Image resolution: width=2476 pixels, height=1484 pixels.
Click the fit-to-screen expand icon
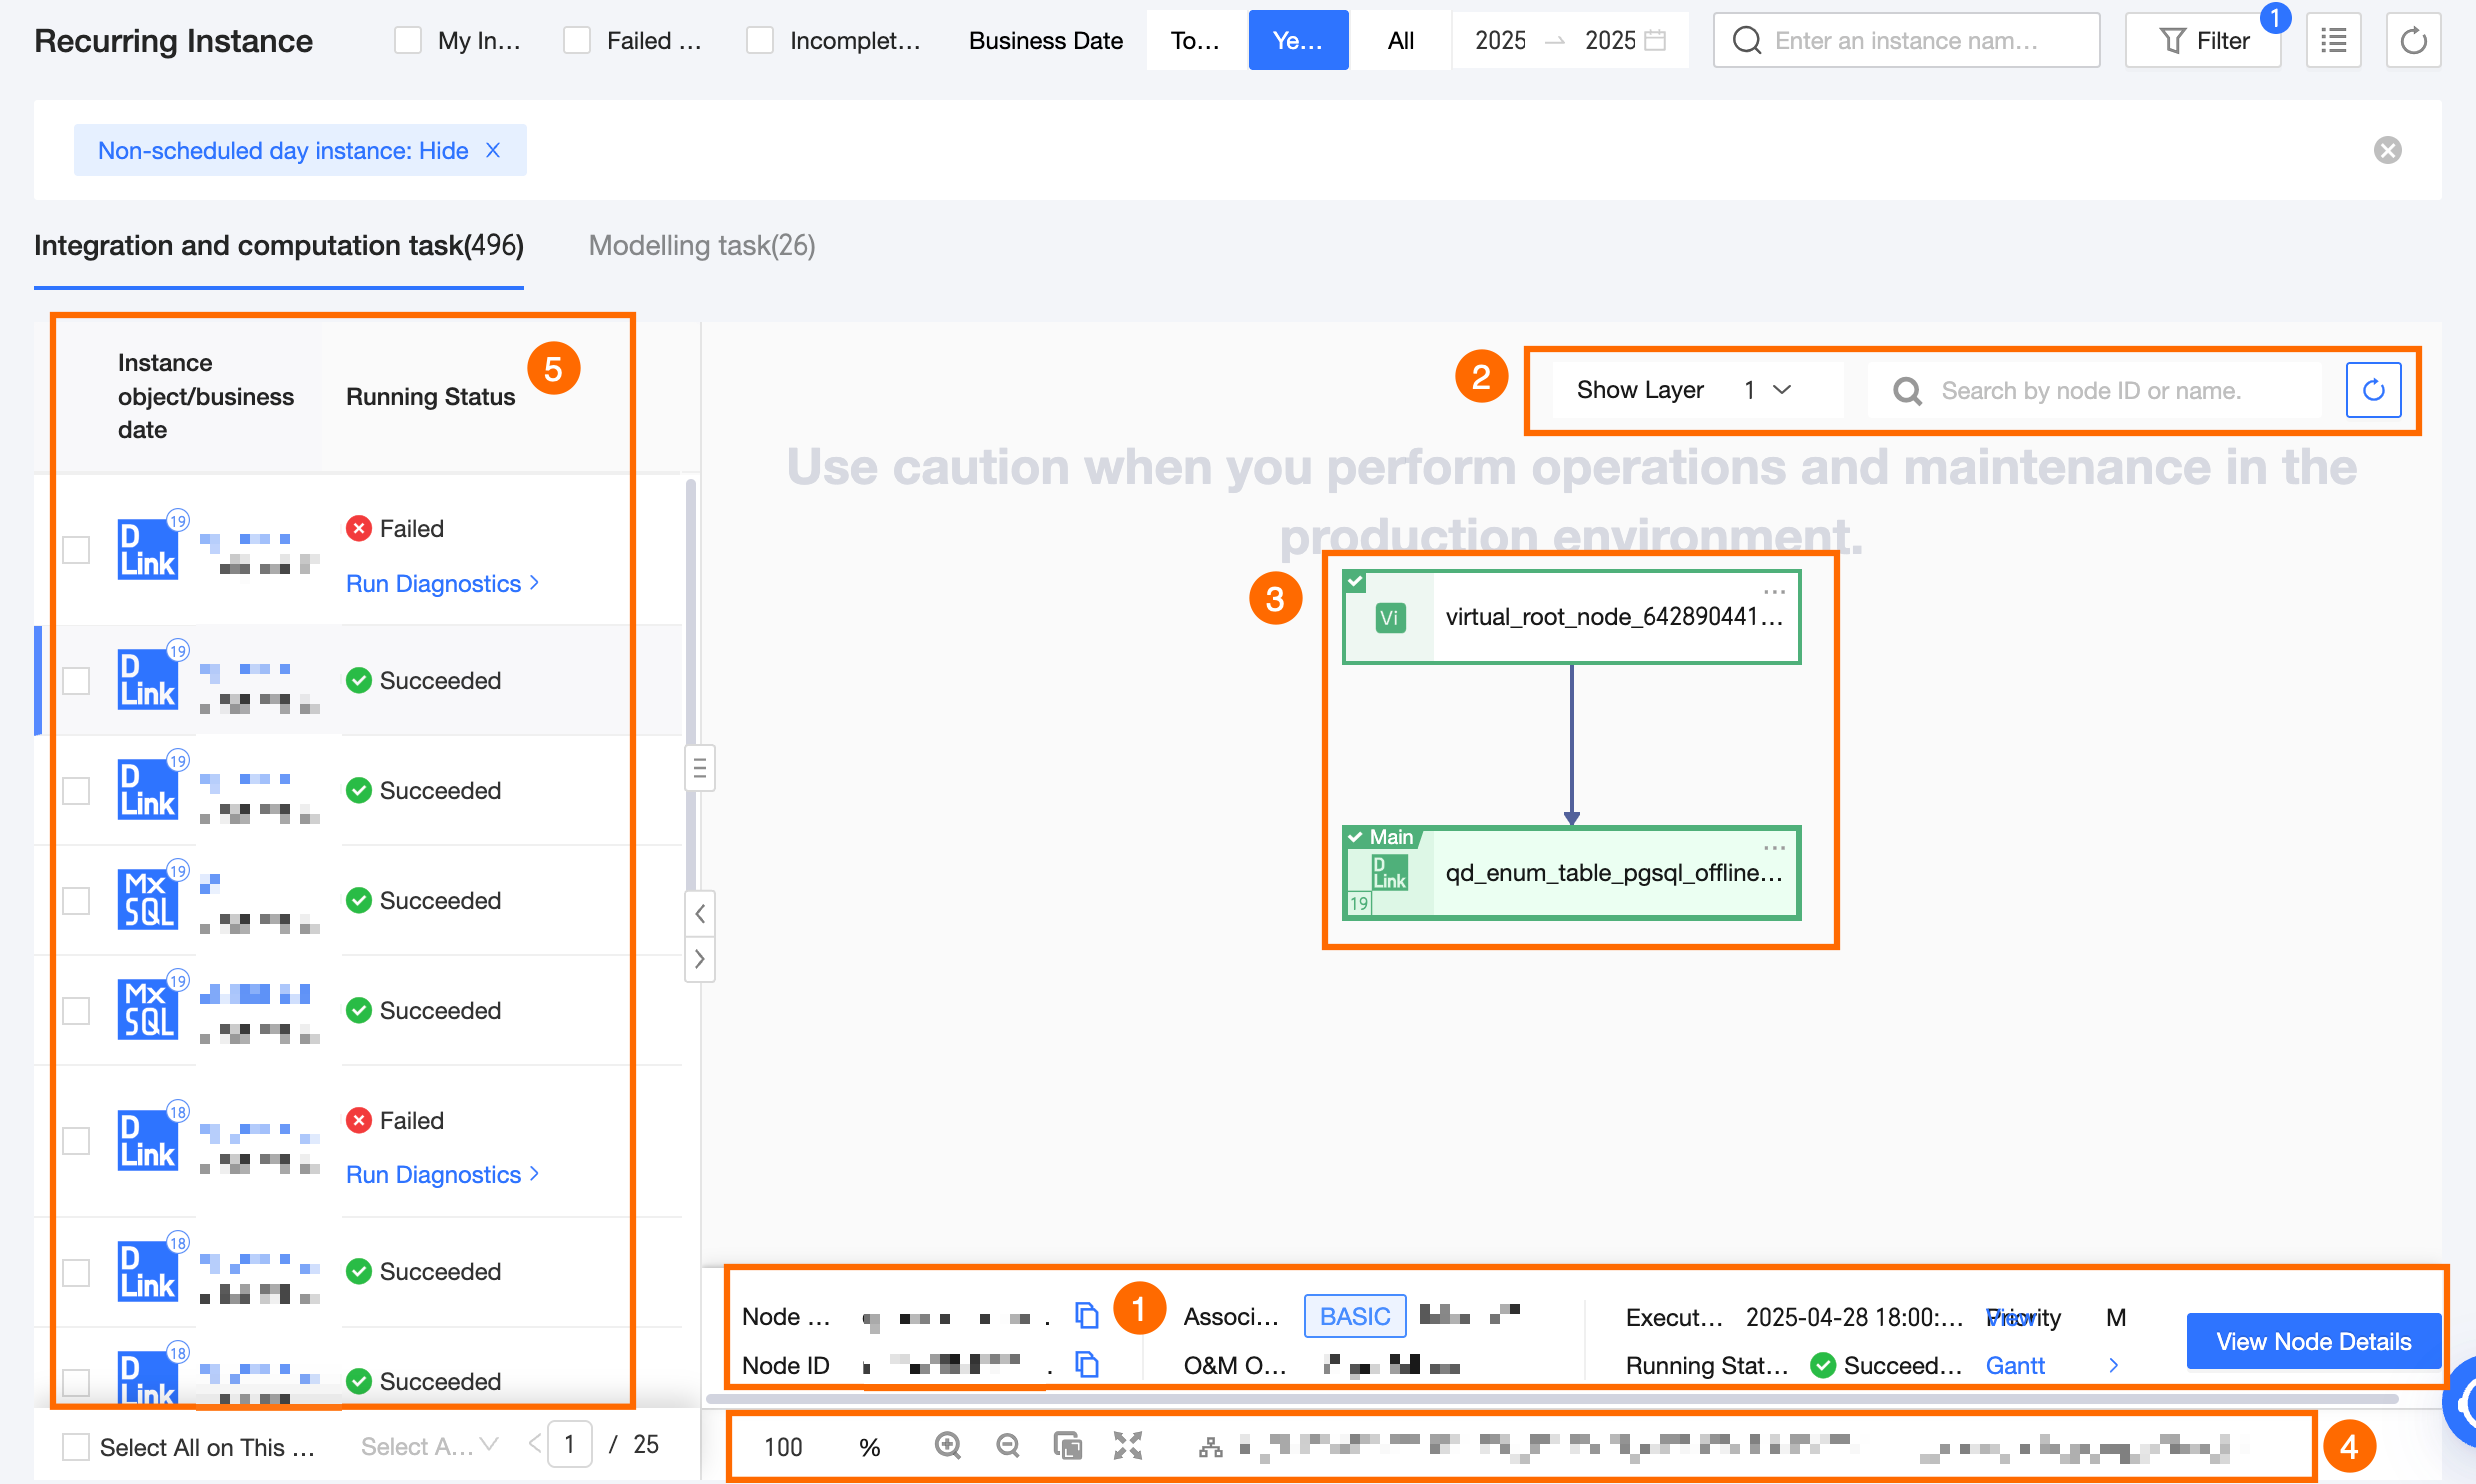pos(1128,1445)
